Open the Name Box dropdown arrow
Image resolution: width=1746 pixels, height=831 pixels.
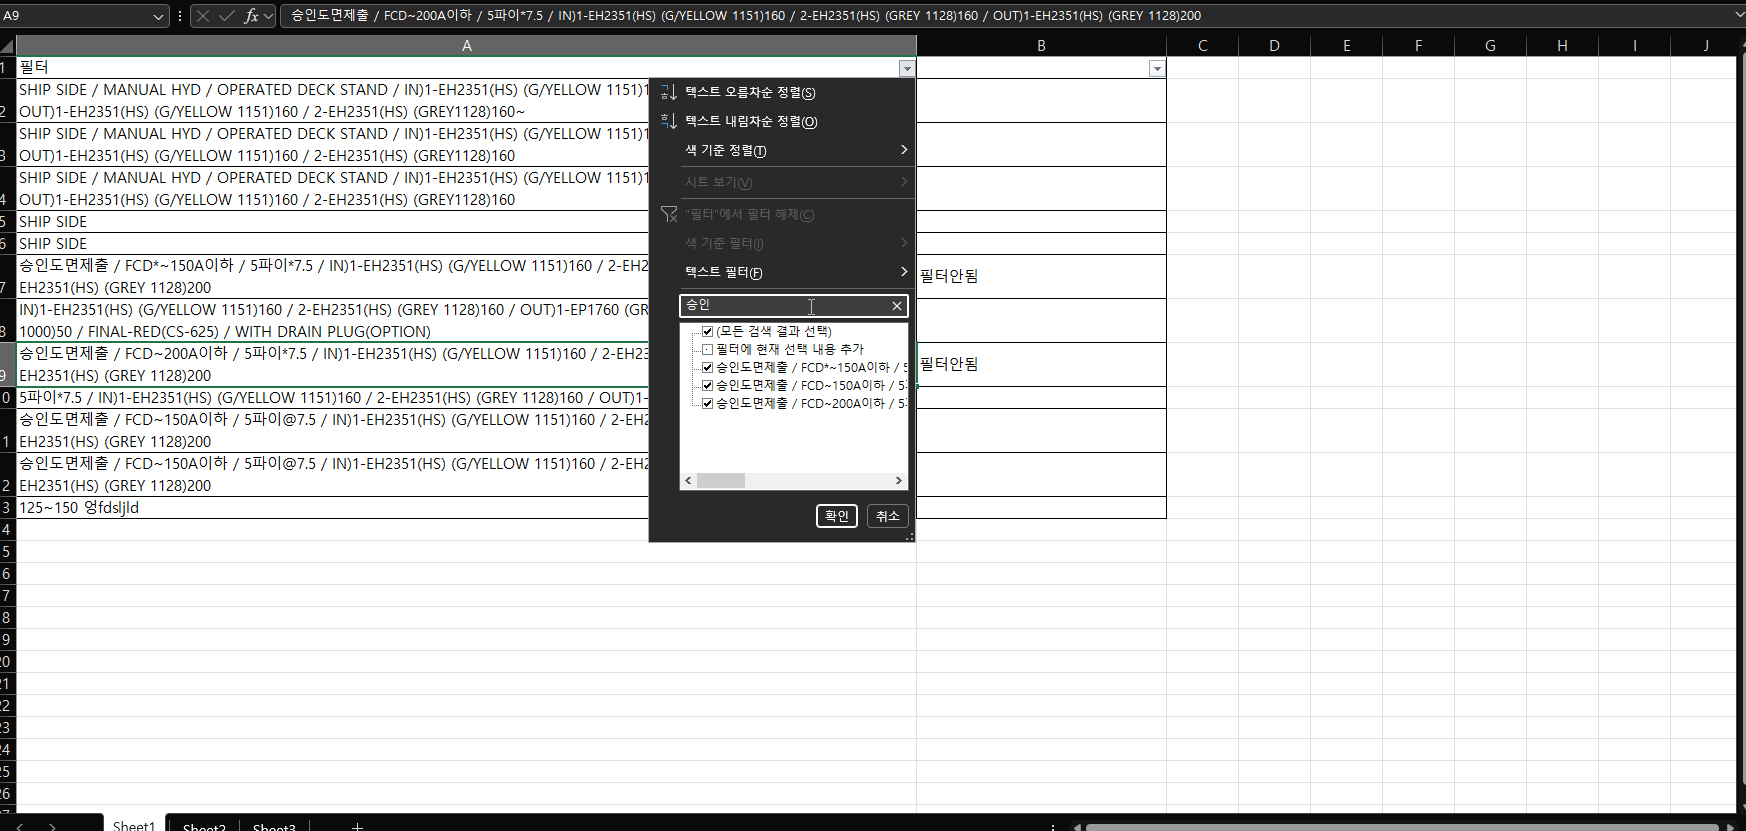(158, 16)
